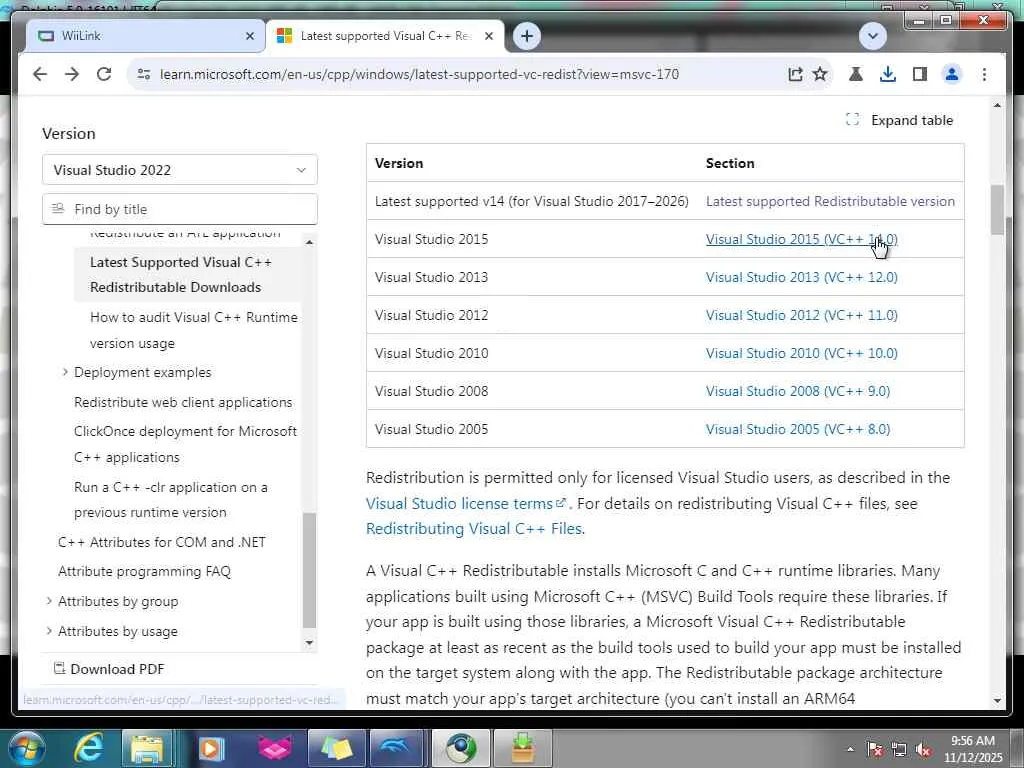Open Visual Studio 2012 (VC++ 11.0) link
1024x768 pixels.
coord(801,315)
